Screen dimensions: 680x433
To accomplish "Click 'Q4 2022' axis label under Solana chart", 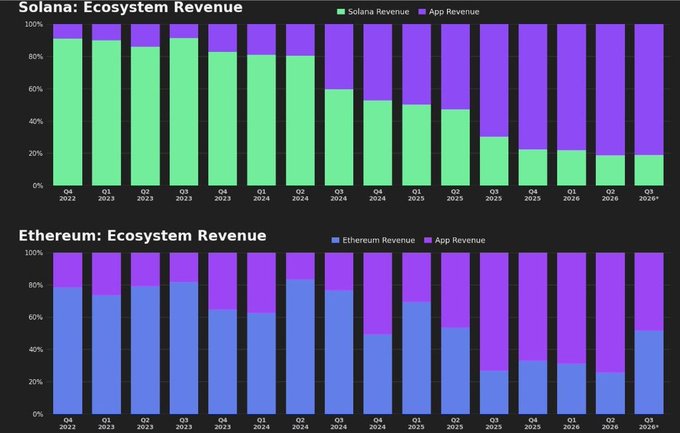I will pos(68,195).
